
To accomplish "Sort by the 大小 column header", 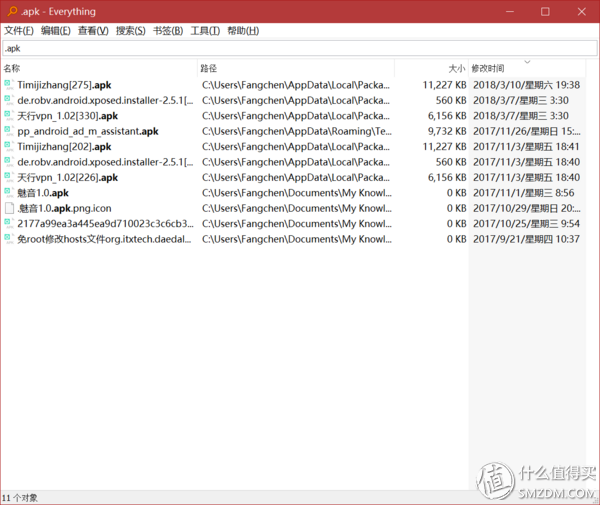I will (x=431, y=68).
